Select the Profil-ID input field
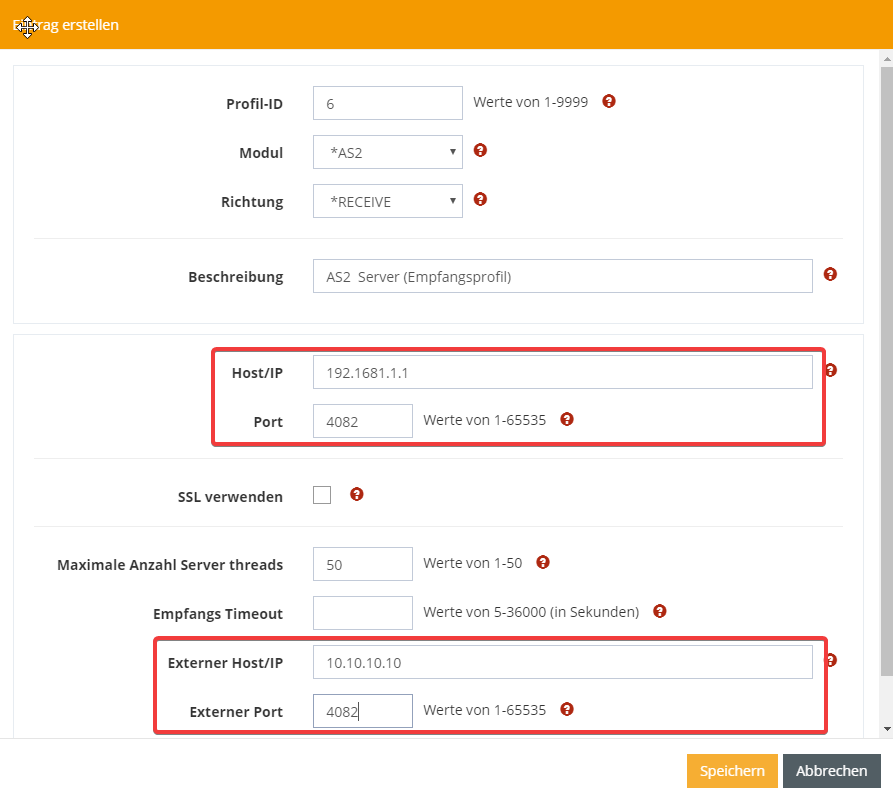Screen dimensions: 893x801 (388, 103)
